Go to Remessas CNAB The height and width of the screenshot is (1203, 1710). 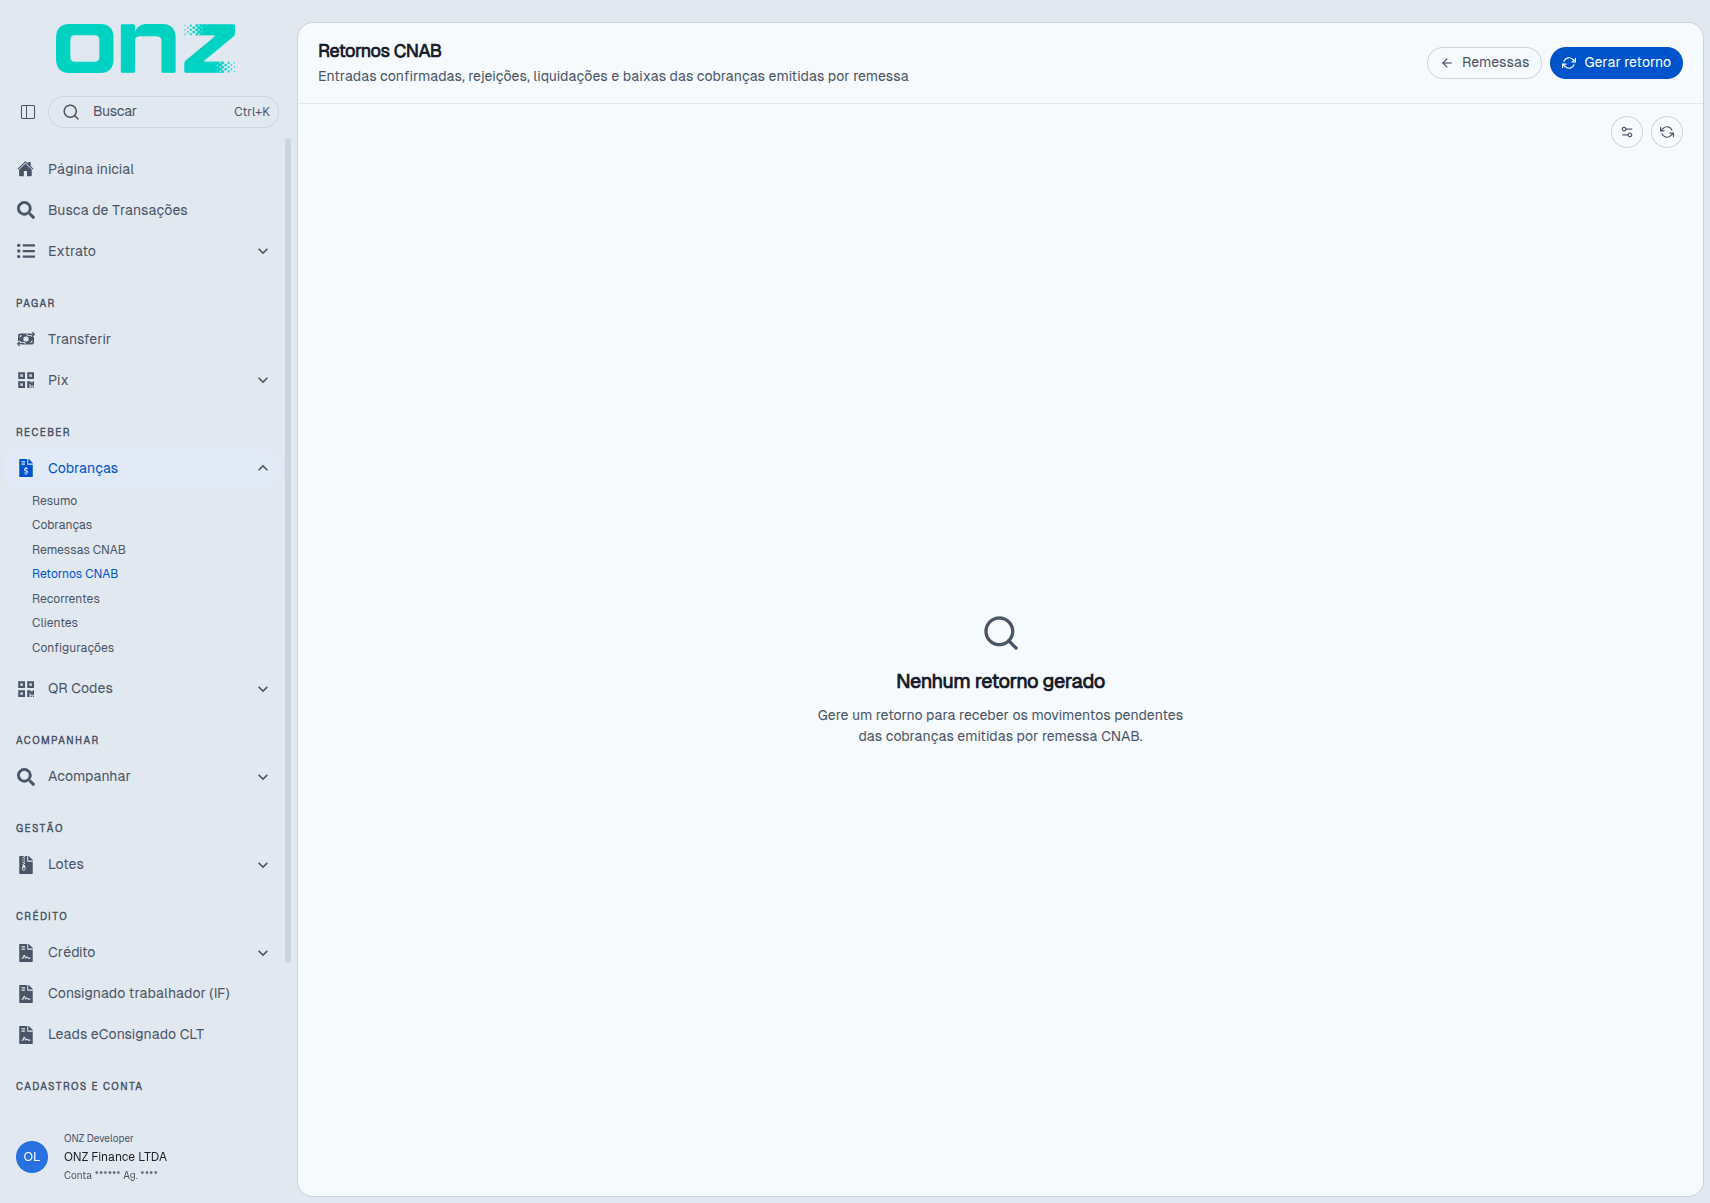79,550
